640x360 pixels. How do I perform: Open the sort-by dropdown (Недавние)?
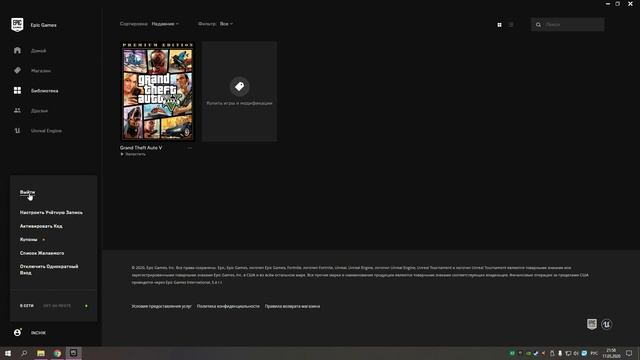165,24
